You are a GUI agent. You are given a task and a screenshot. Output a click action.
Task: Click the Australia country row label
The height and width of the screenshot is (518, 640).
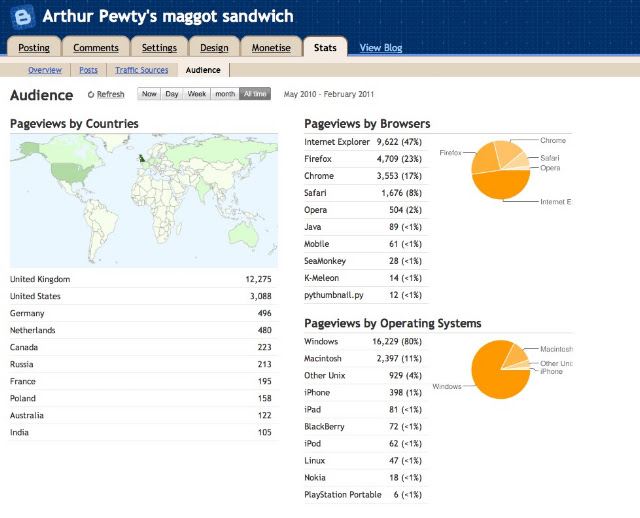(27, 416)
